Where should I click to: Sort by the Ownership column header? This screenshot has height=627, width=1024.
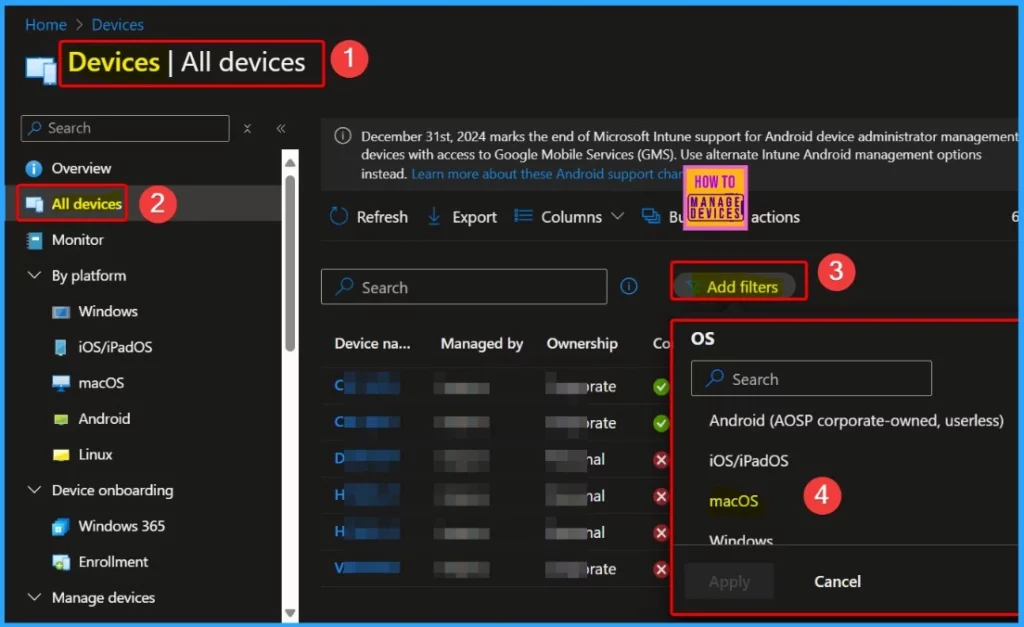pos(582,344)
